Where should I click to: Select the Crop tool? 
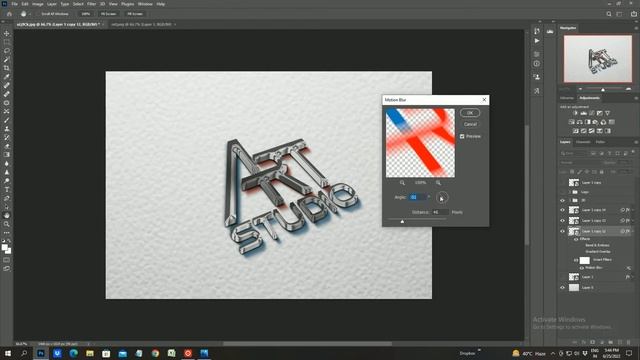tap(7, 68)
